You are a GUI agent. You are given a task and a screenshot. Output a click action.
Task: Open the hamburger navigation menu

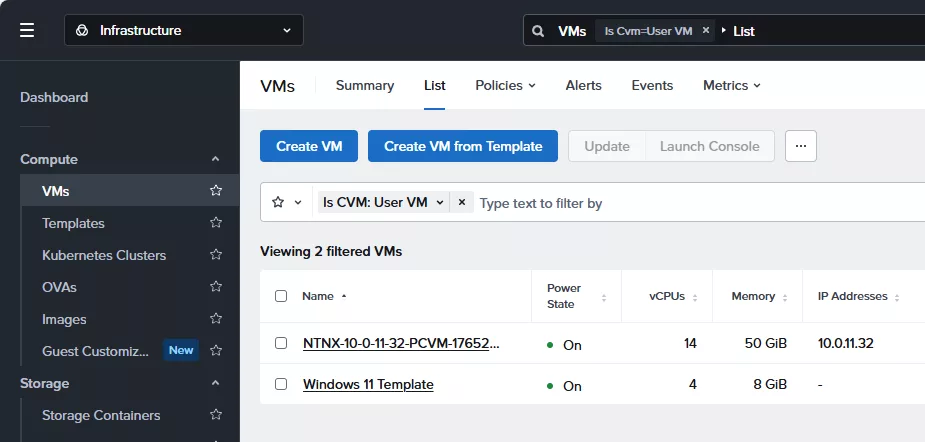tap(27, 30)
